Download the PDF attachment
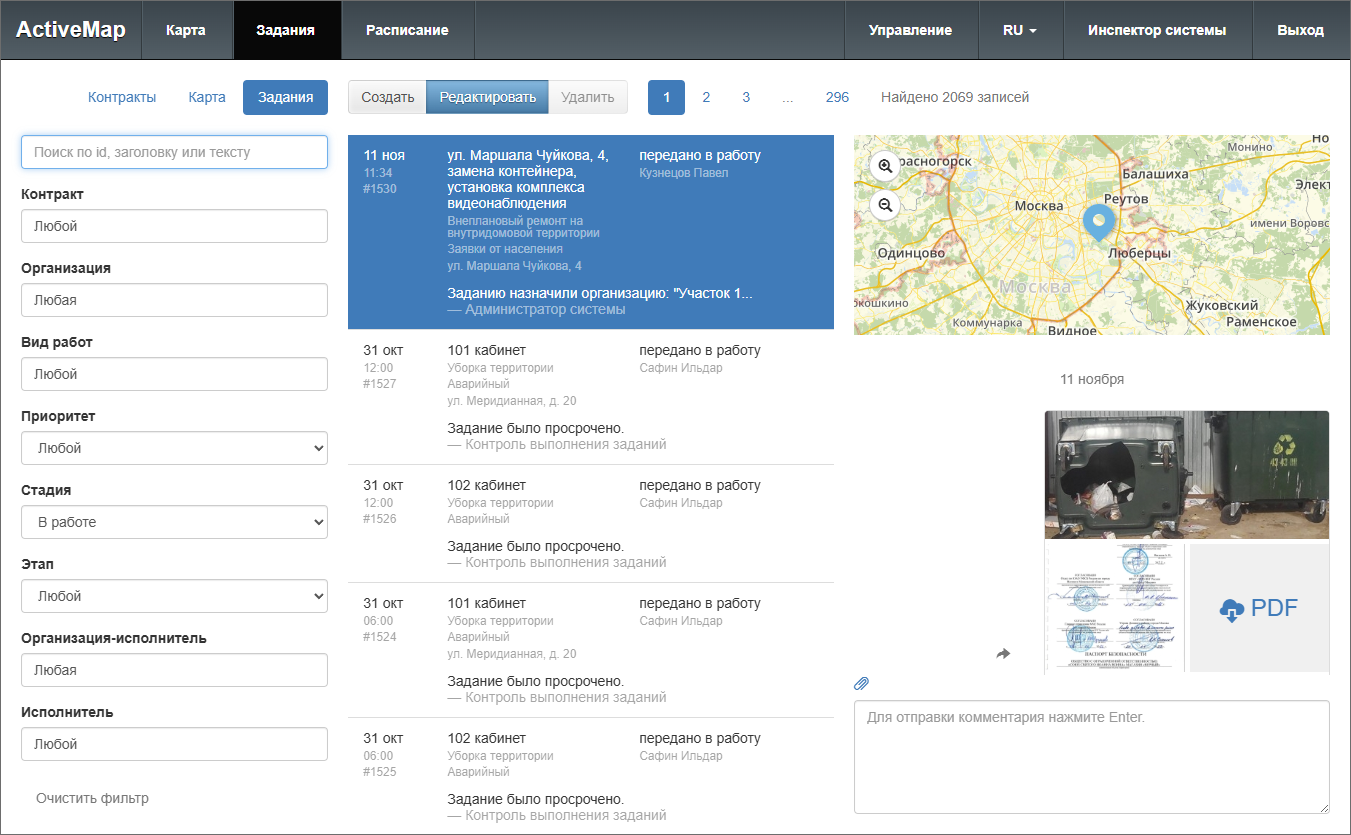Image resolution: width=1351 pixels, height=835 pixels. [1259, 608]
